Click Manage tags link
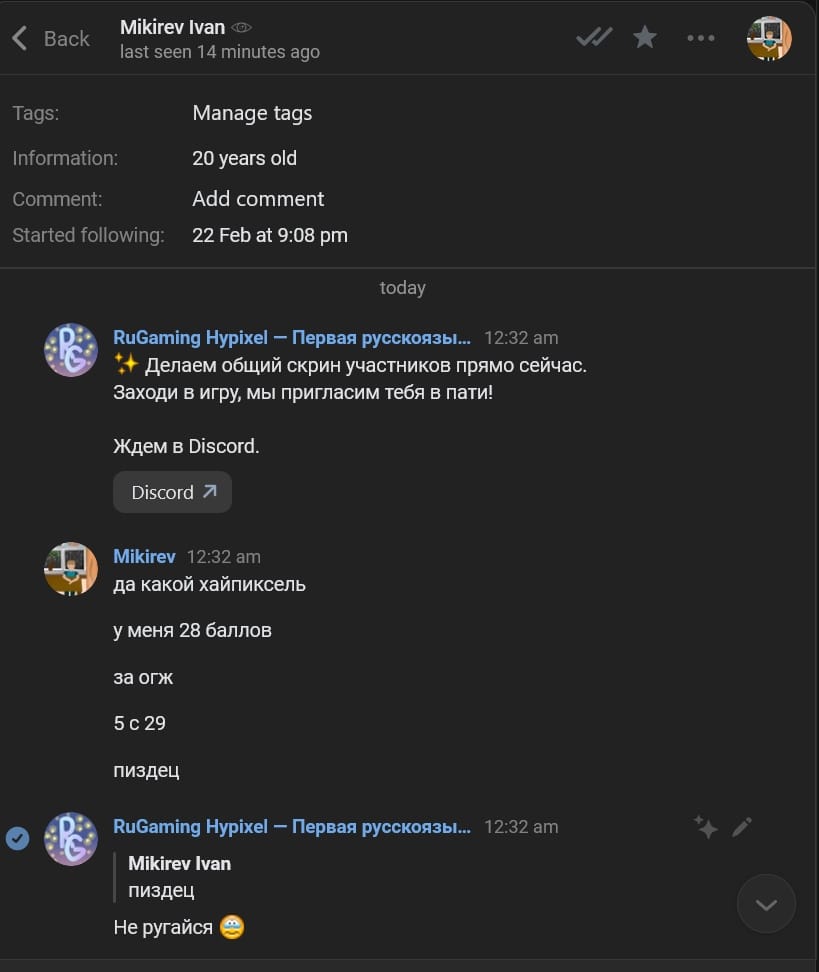 [x=252, y=113]
